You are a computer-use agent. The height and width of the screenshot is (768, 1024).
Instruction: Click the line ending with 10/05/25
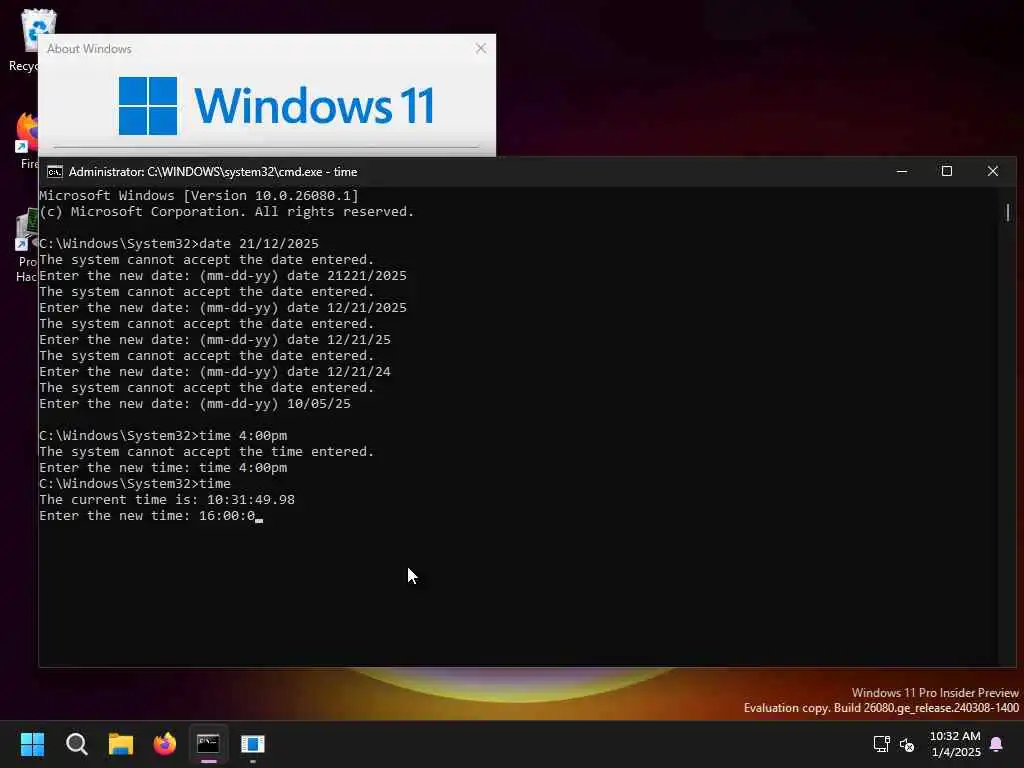point(195,404)
